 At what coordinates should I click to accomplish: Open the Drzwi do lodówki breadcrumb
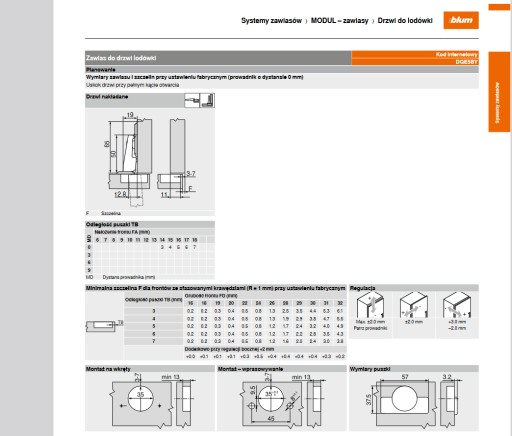(405, 21)
